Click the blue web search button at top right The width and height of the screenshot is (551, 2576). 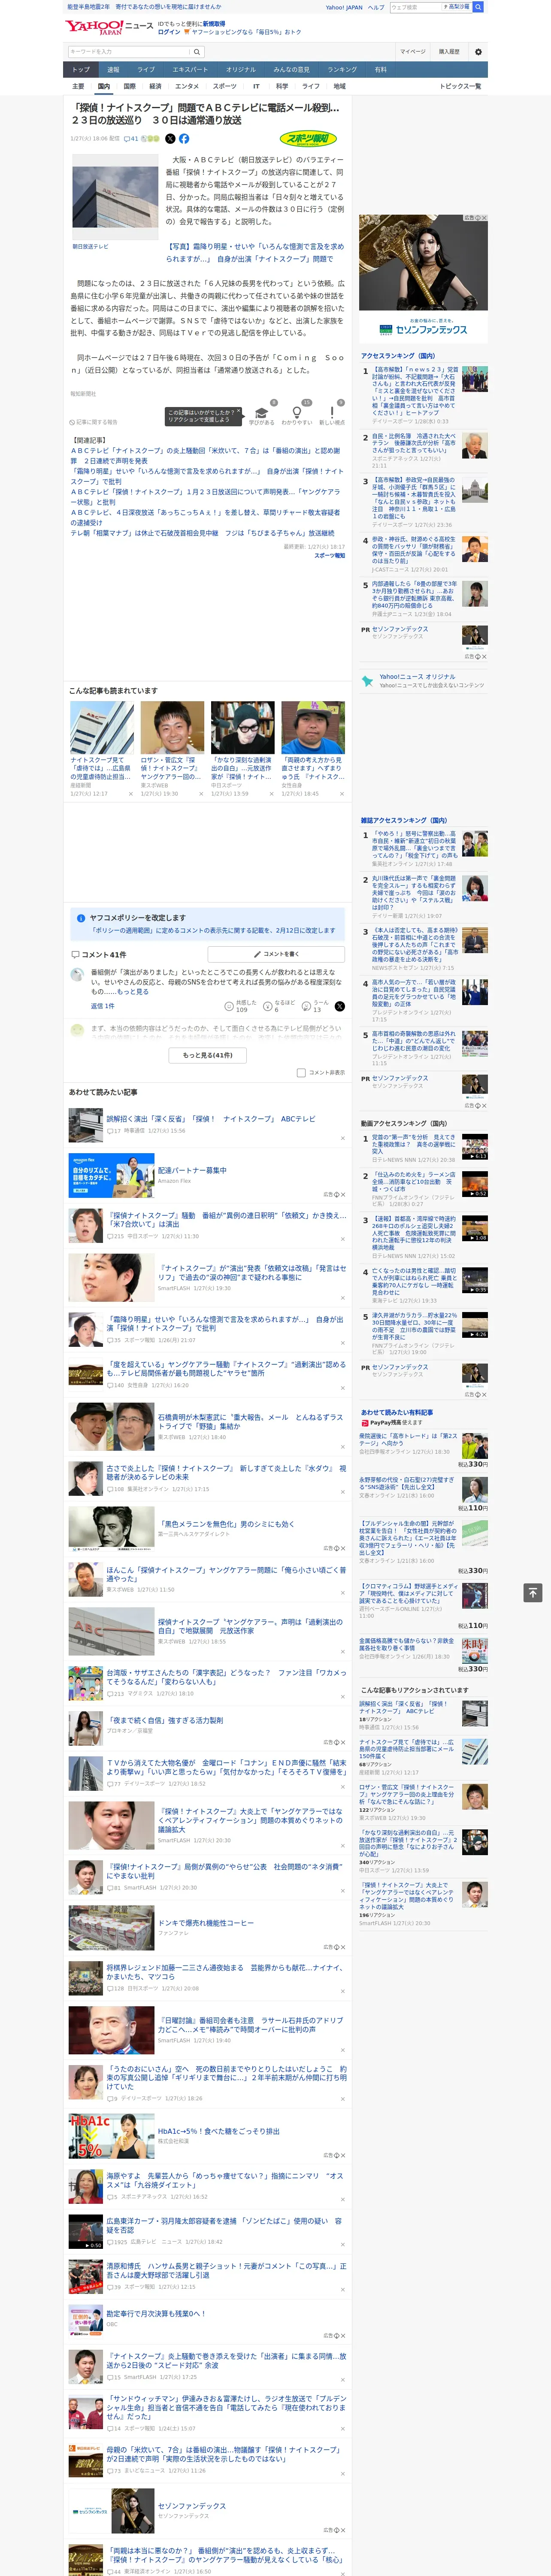click(x=478, y=7)
